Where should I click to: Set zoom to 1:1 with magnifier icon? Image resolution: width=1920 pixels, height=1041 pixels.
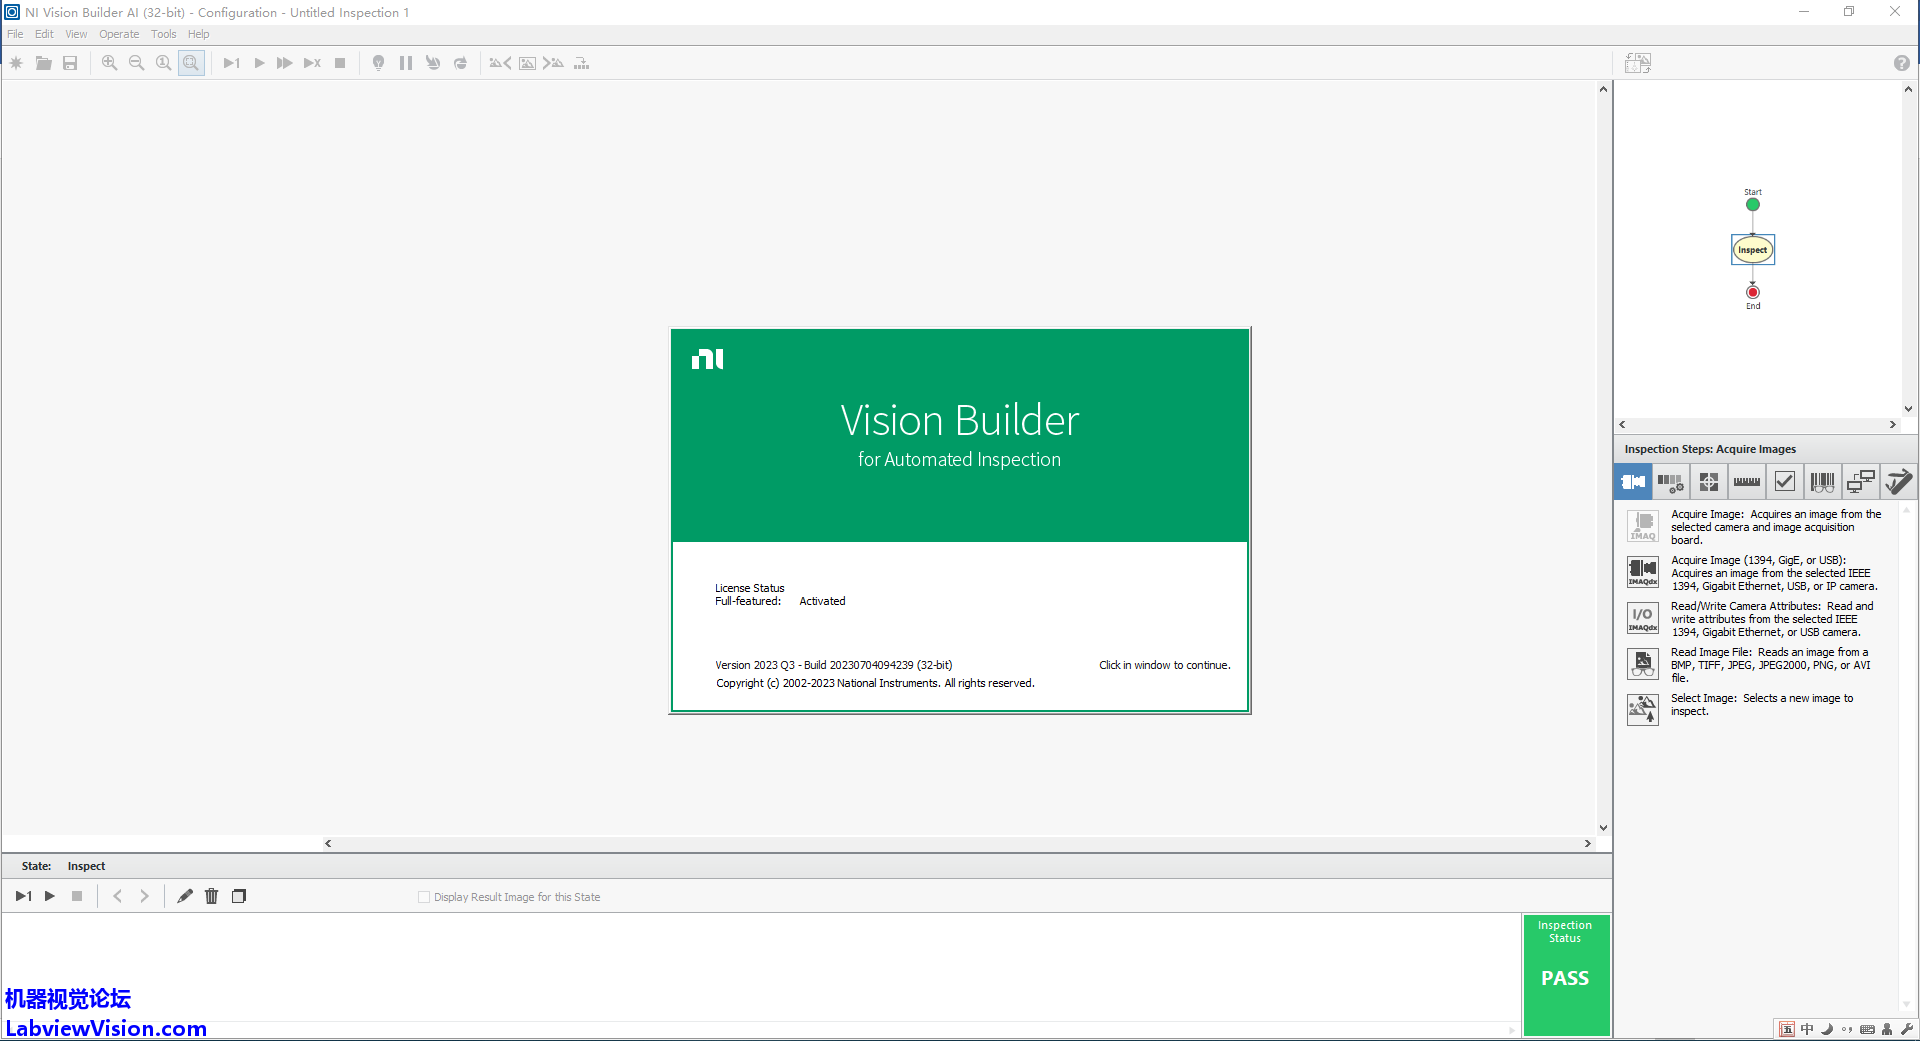(164, 63)
